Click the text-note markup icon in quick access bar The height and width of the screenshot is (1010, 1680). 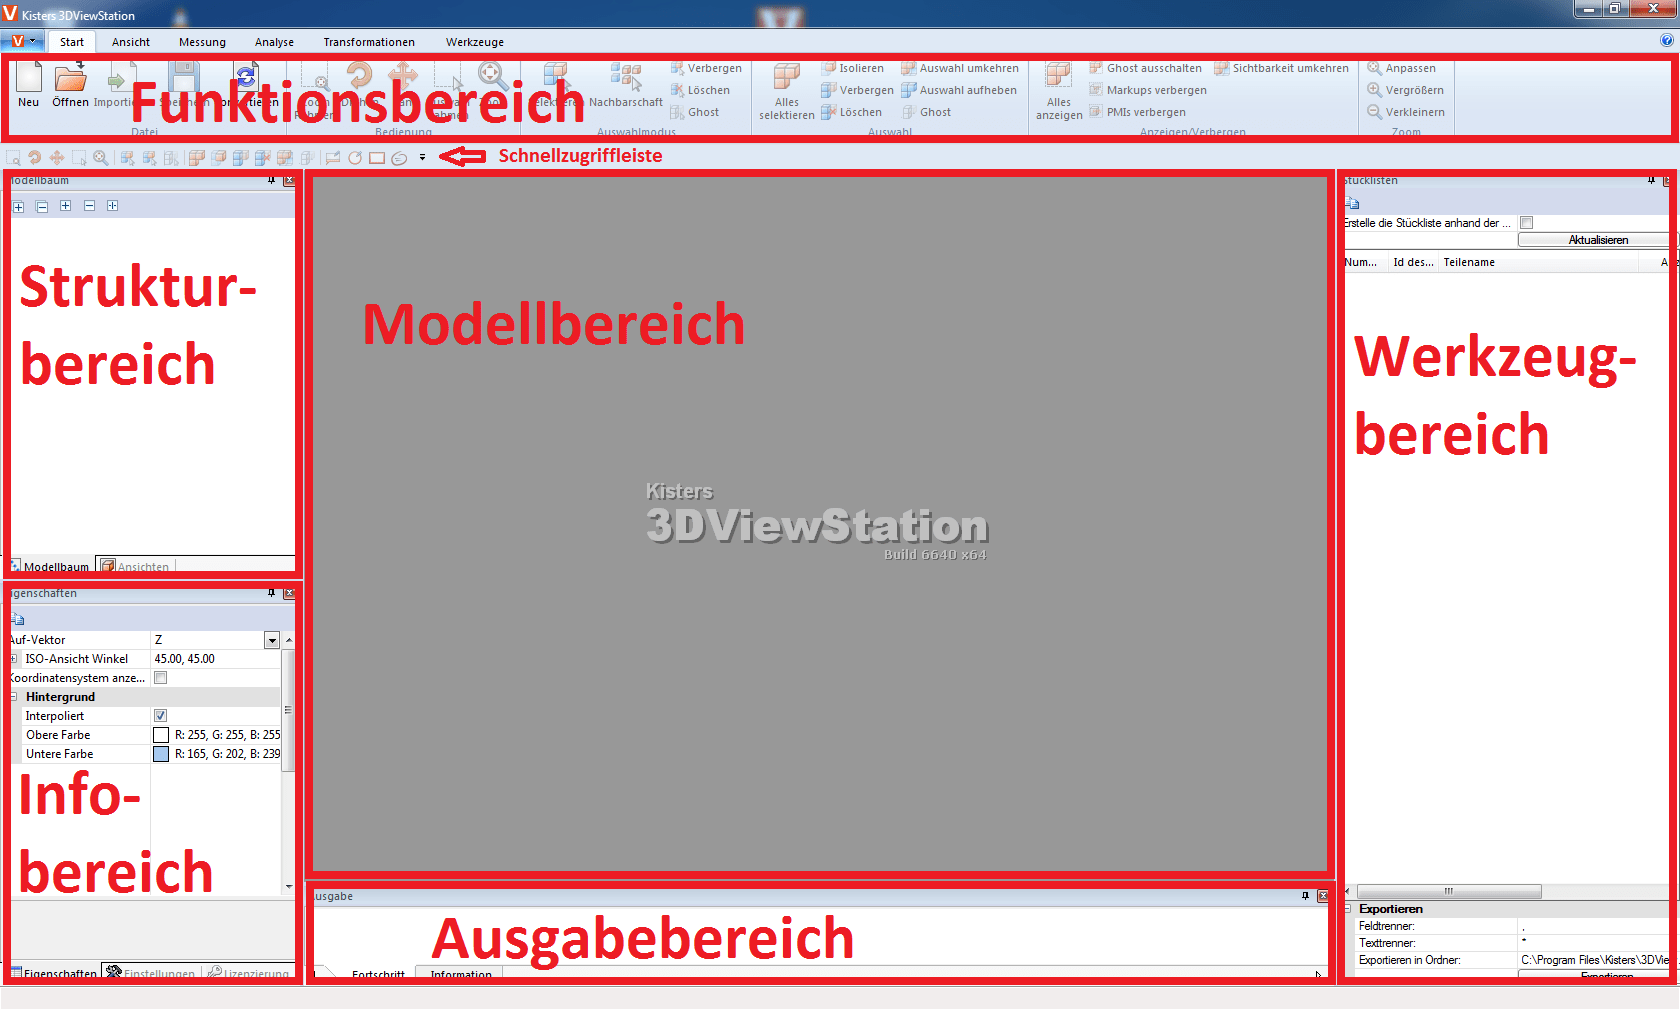[x=333, y=158]
